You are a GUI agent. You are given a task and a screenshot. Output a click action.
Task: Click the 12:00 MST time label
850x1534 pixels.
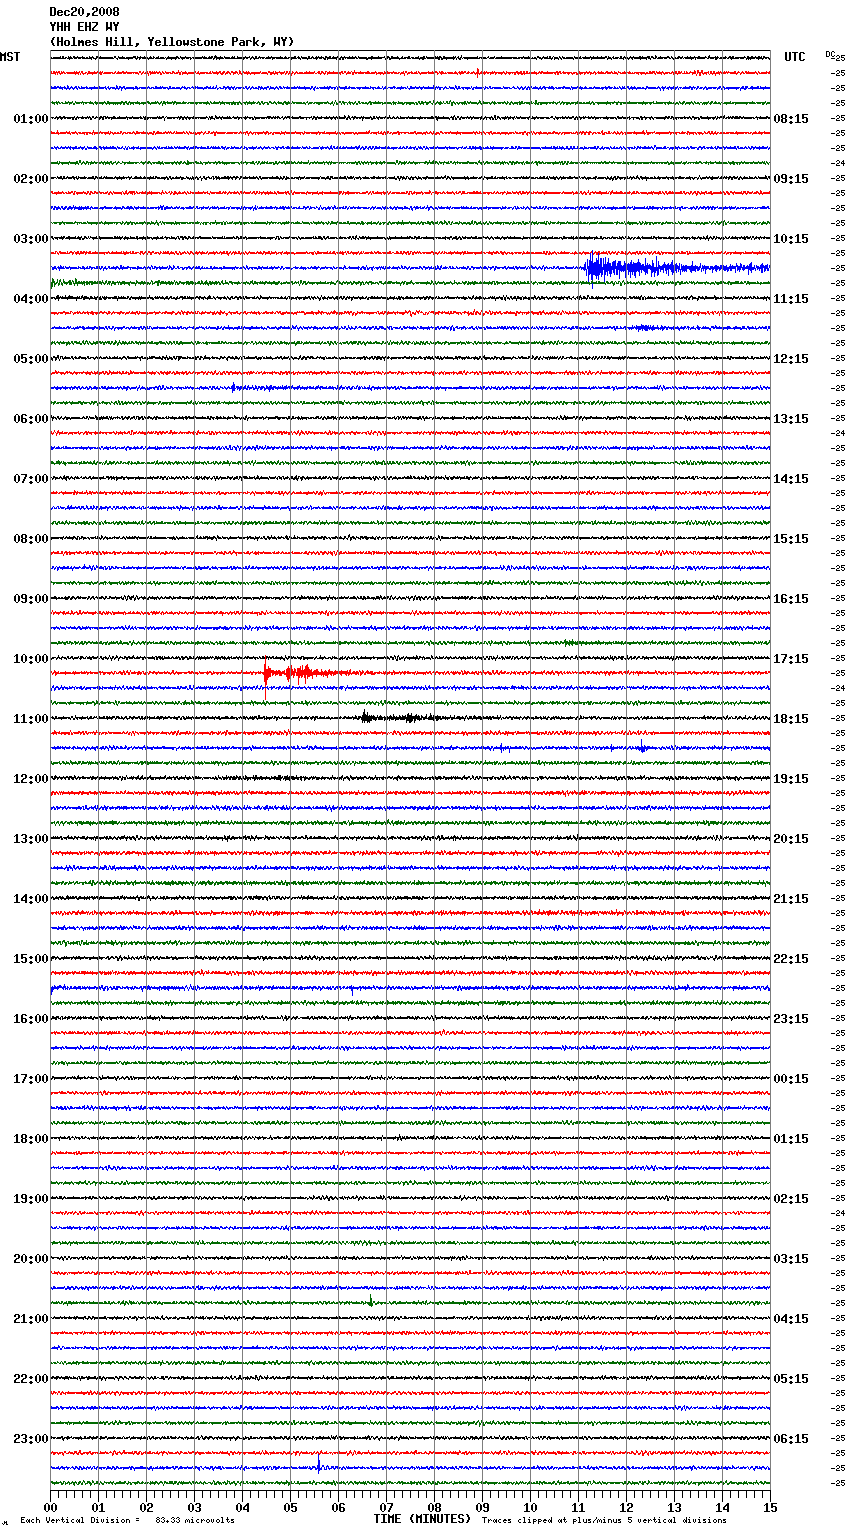point(31,779)
